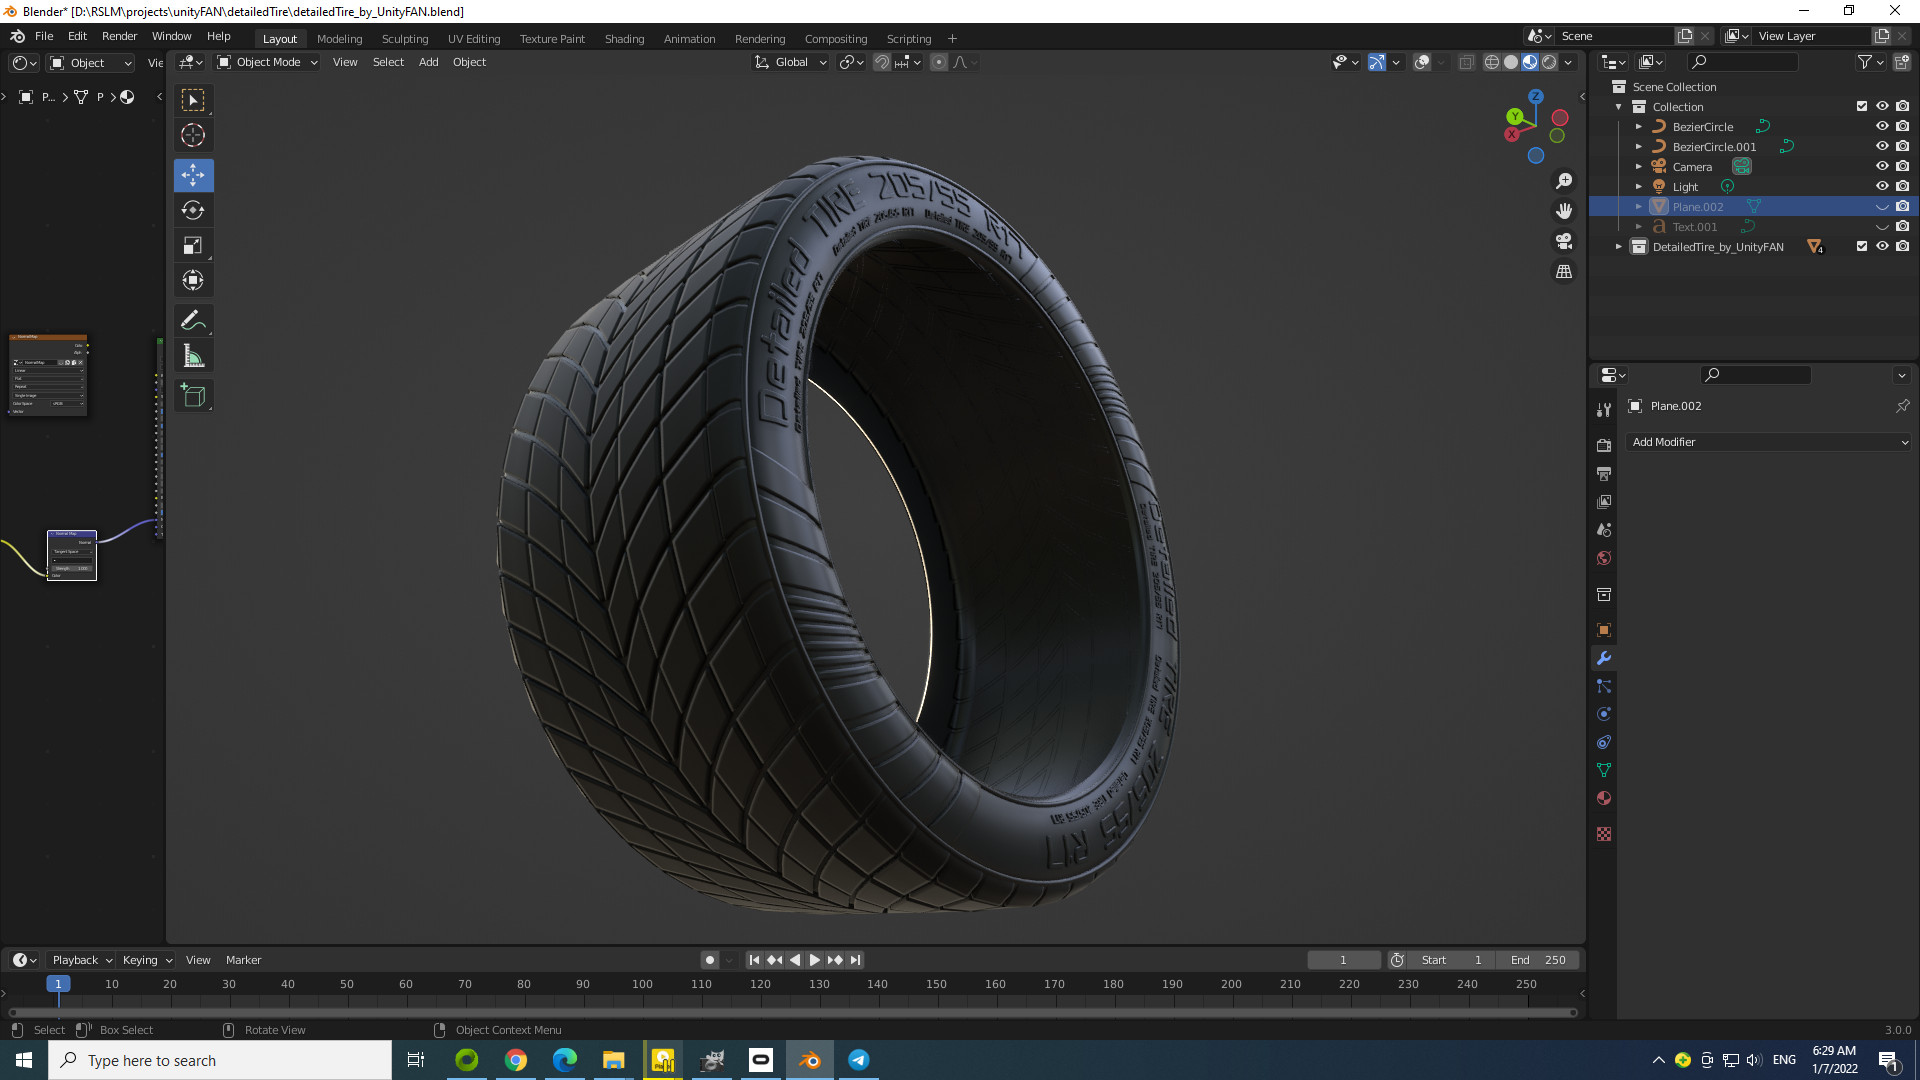This screenshot has width=1920, height=1080.
Task: Open Chrome from the taskbar
Action: click(515, 1060)
